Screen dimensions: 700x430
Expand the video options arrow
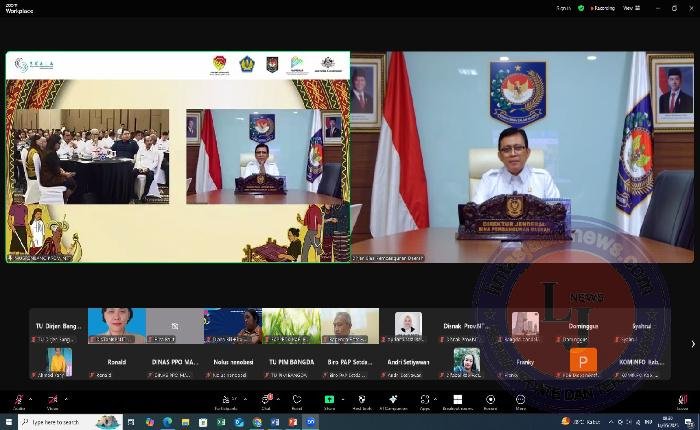click(x=66, y=397)
